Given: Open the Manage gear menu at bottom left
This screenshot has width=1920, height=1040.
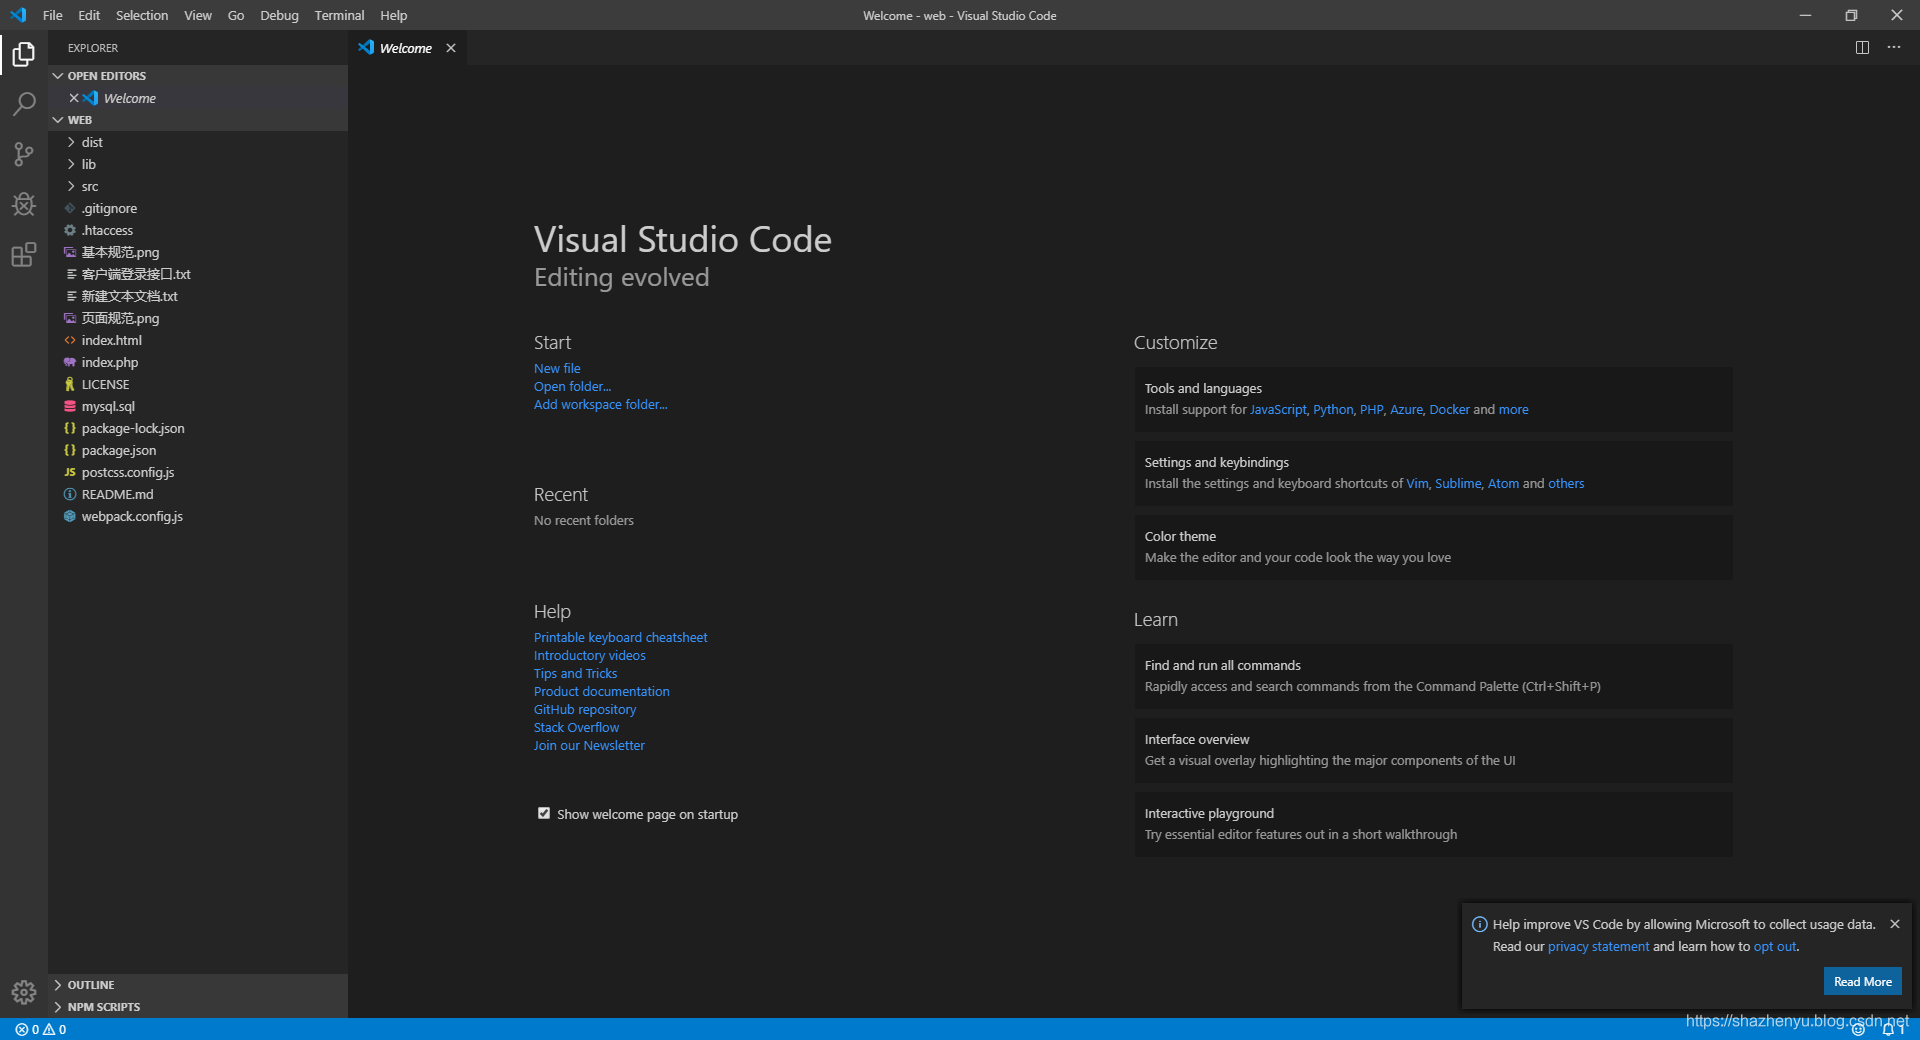Looking at the screenshot, I should (x=23, y=992).
